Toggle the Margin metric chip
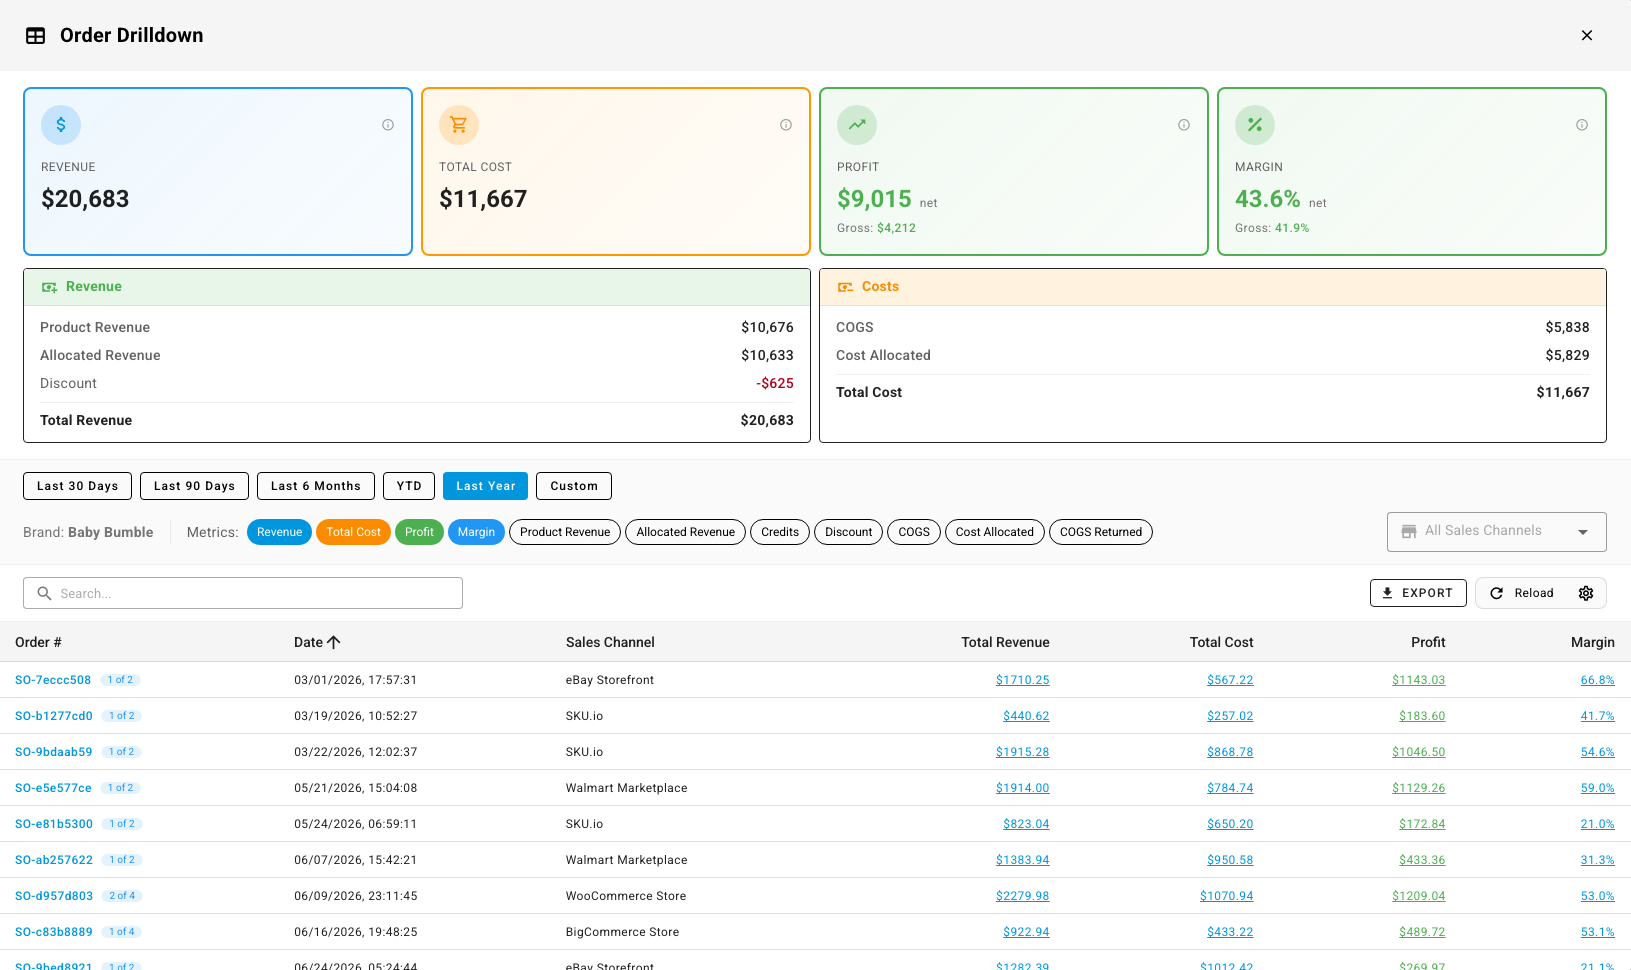This screenshot has width=1631, height=970. [476, 532]
